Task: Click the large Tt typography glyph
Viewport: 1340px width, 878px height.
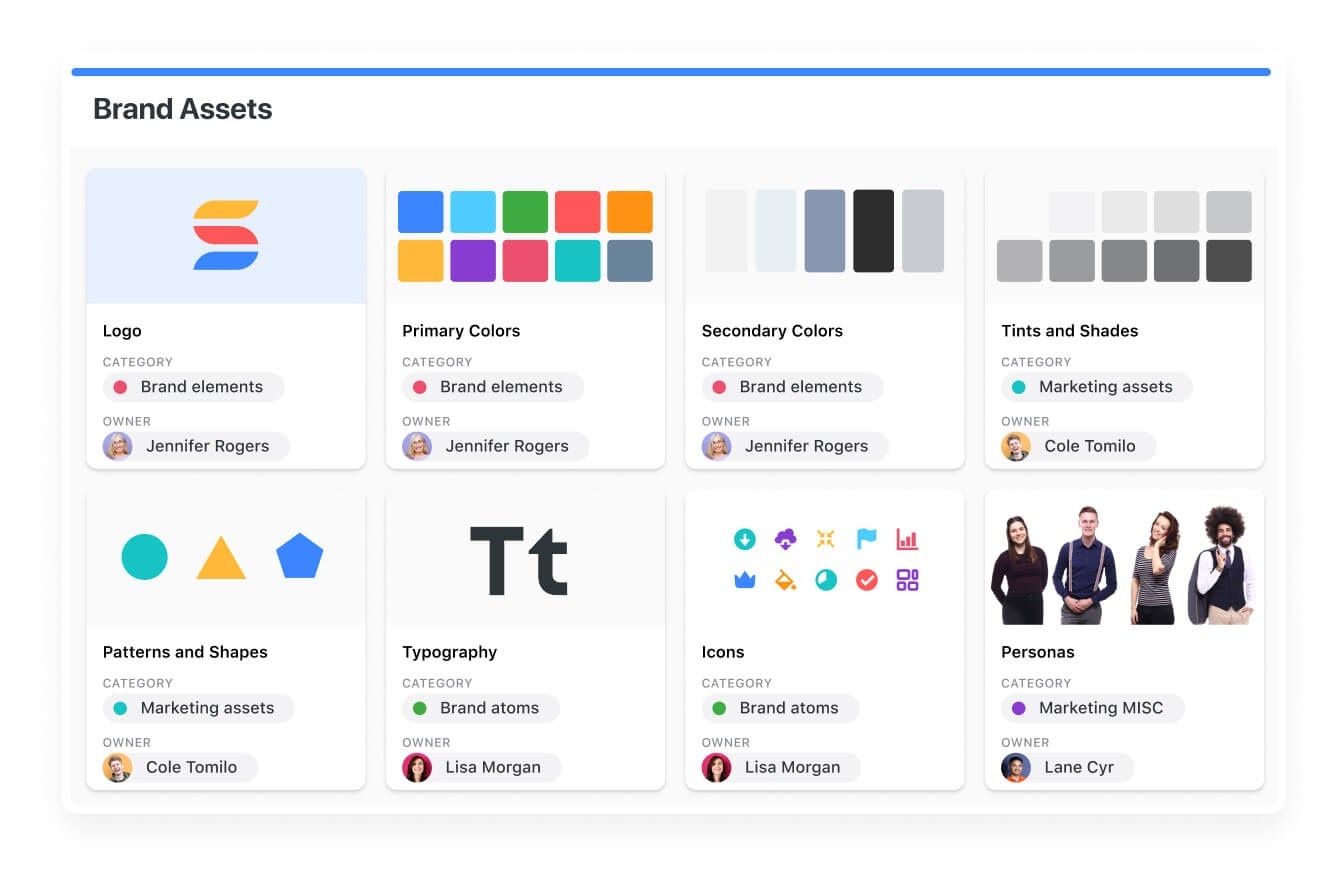Action: pos(519,560)
